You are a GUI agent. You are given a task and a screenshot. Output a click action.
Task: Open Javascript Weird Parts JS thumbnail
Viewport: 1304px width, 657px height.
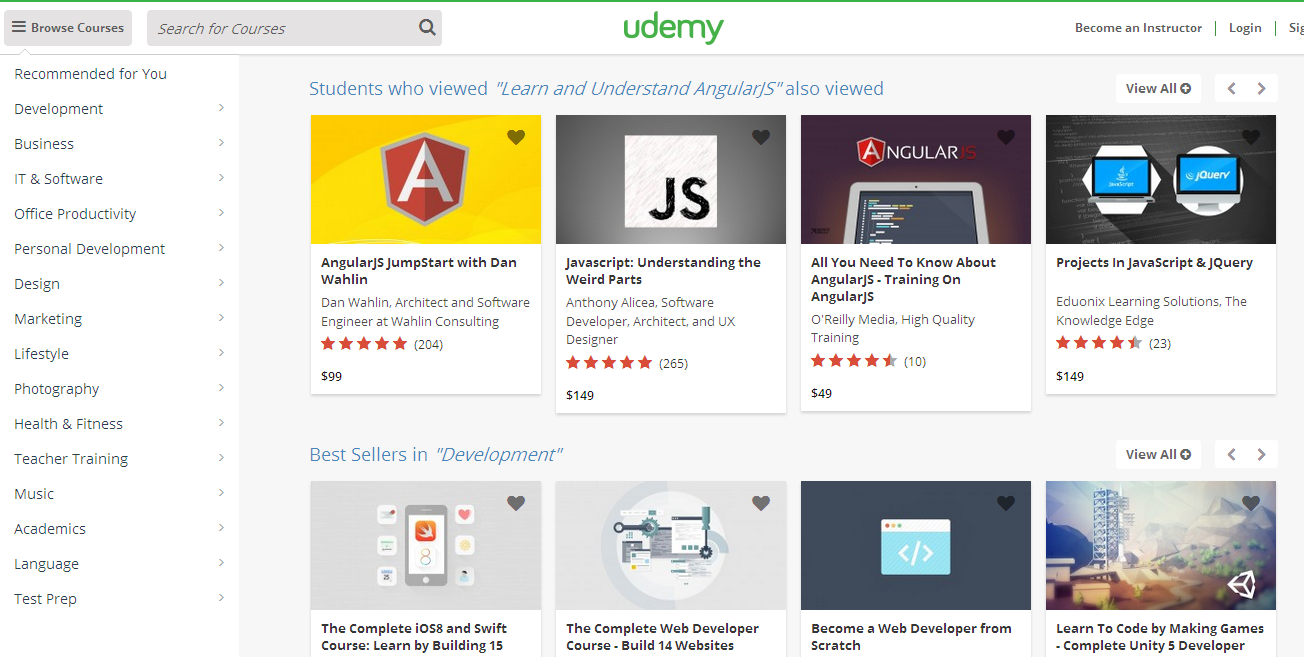(x=671, y=179)
